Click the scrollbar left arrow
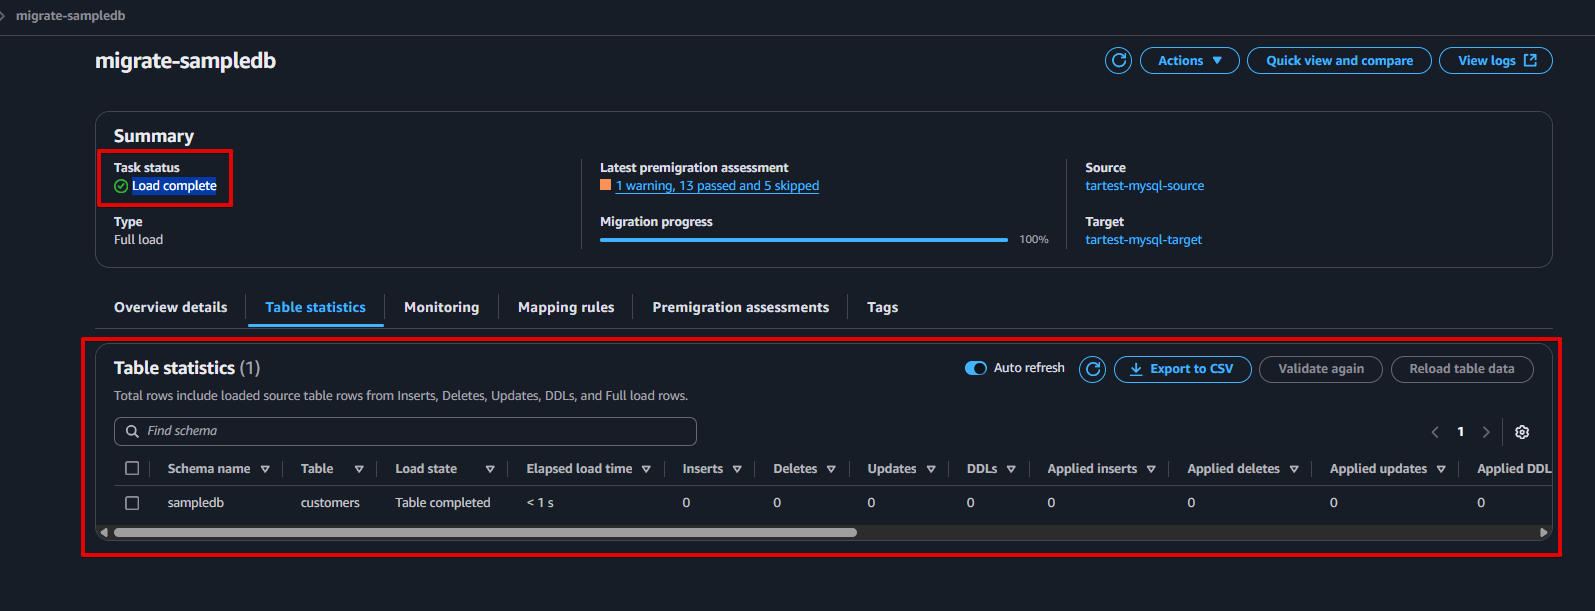This screenshot has height=611, width=1595. pyautogui.click(x=104, y=532)
